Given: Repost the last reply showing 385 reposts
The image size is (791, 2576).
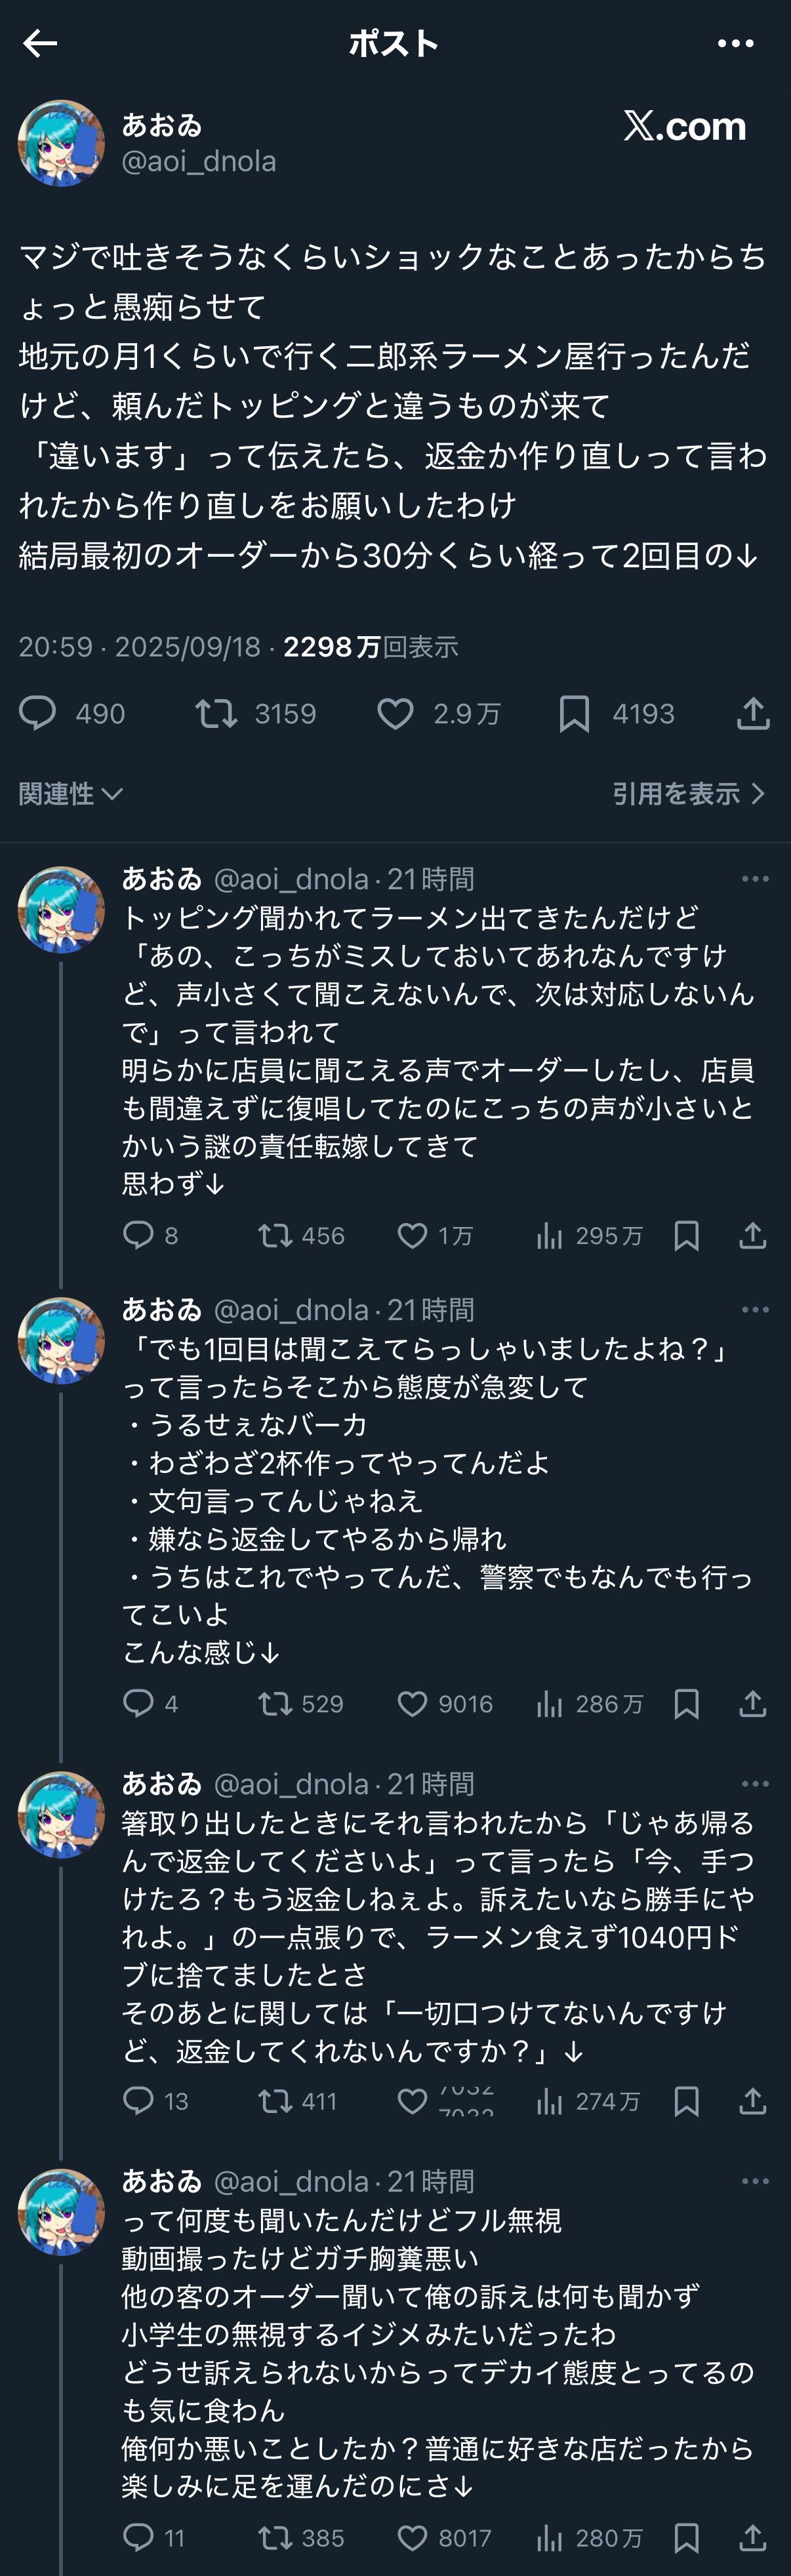Looking at the screenshot, I should click(275, 2537).
